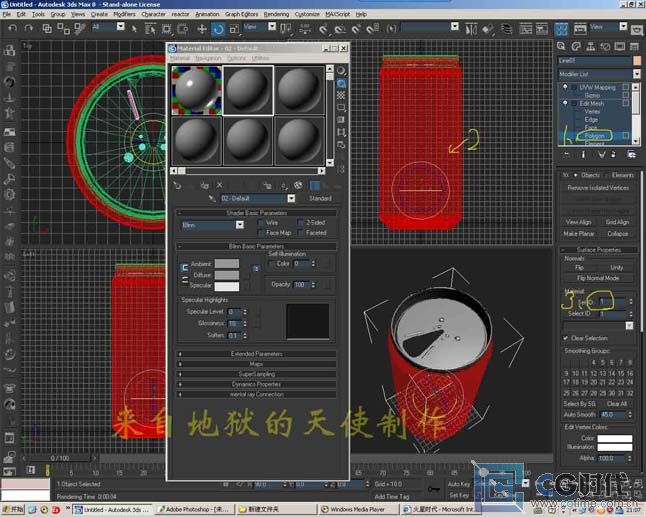
Task: Open the Curve Editor from toolbar
Action: [x=525, y=29]
